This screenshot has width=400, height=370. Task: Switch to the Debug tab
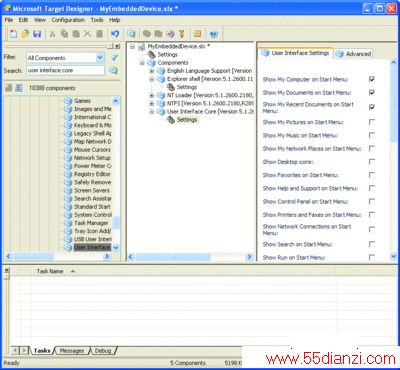[103, 351]
